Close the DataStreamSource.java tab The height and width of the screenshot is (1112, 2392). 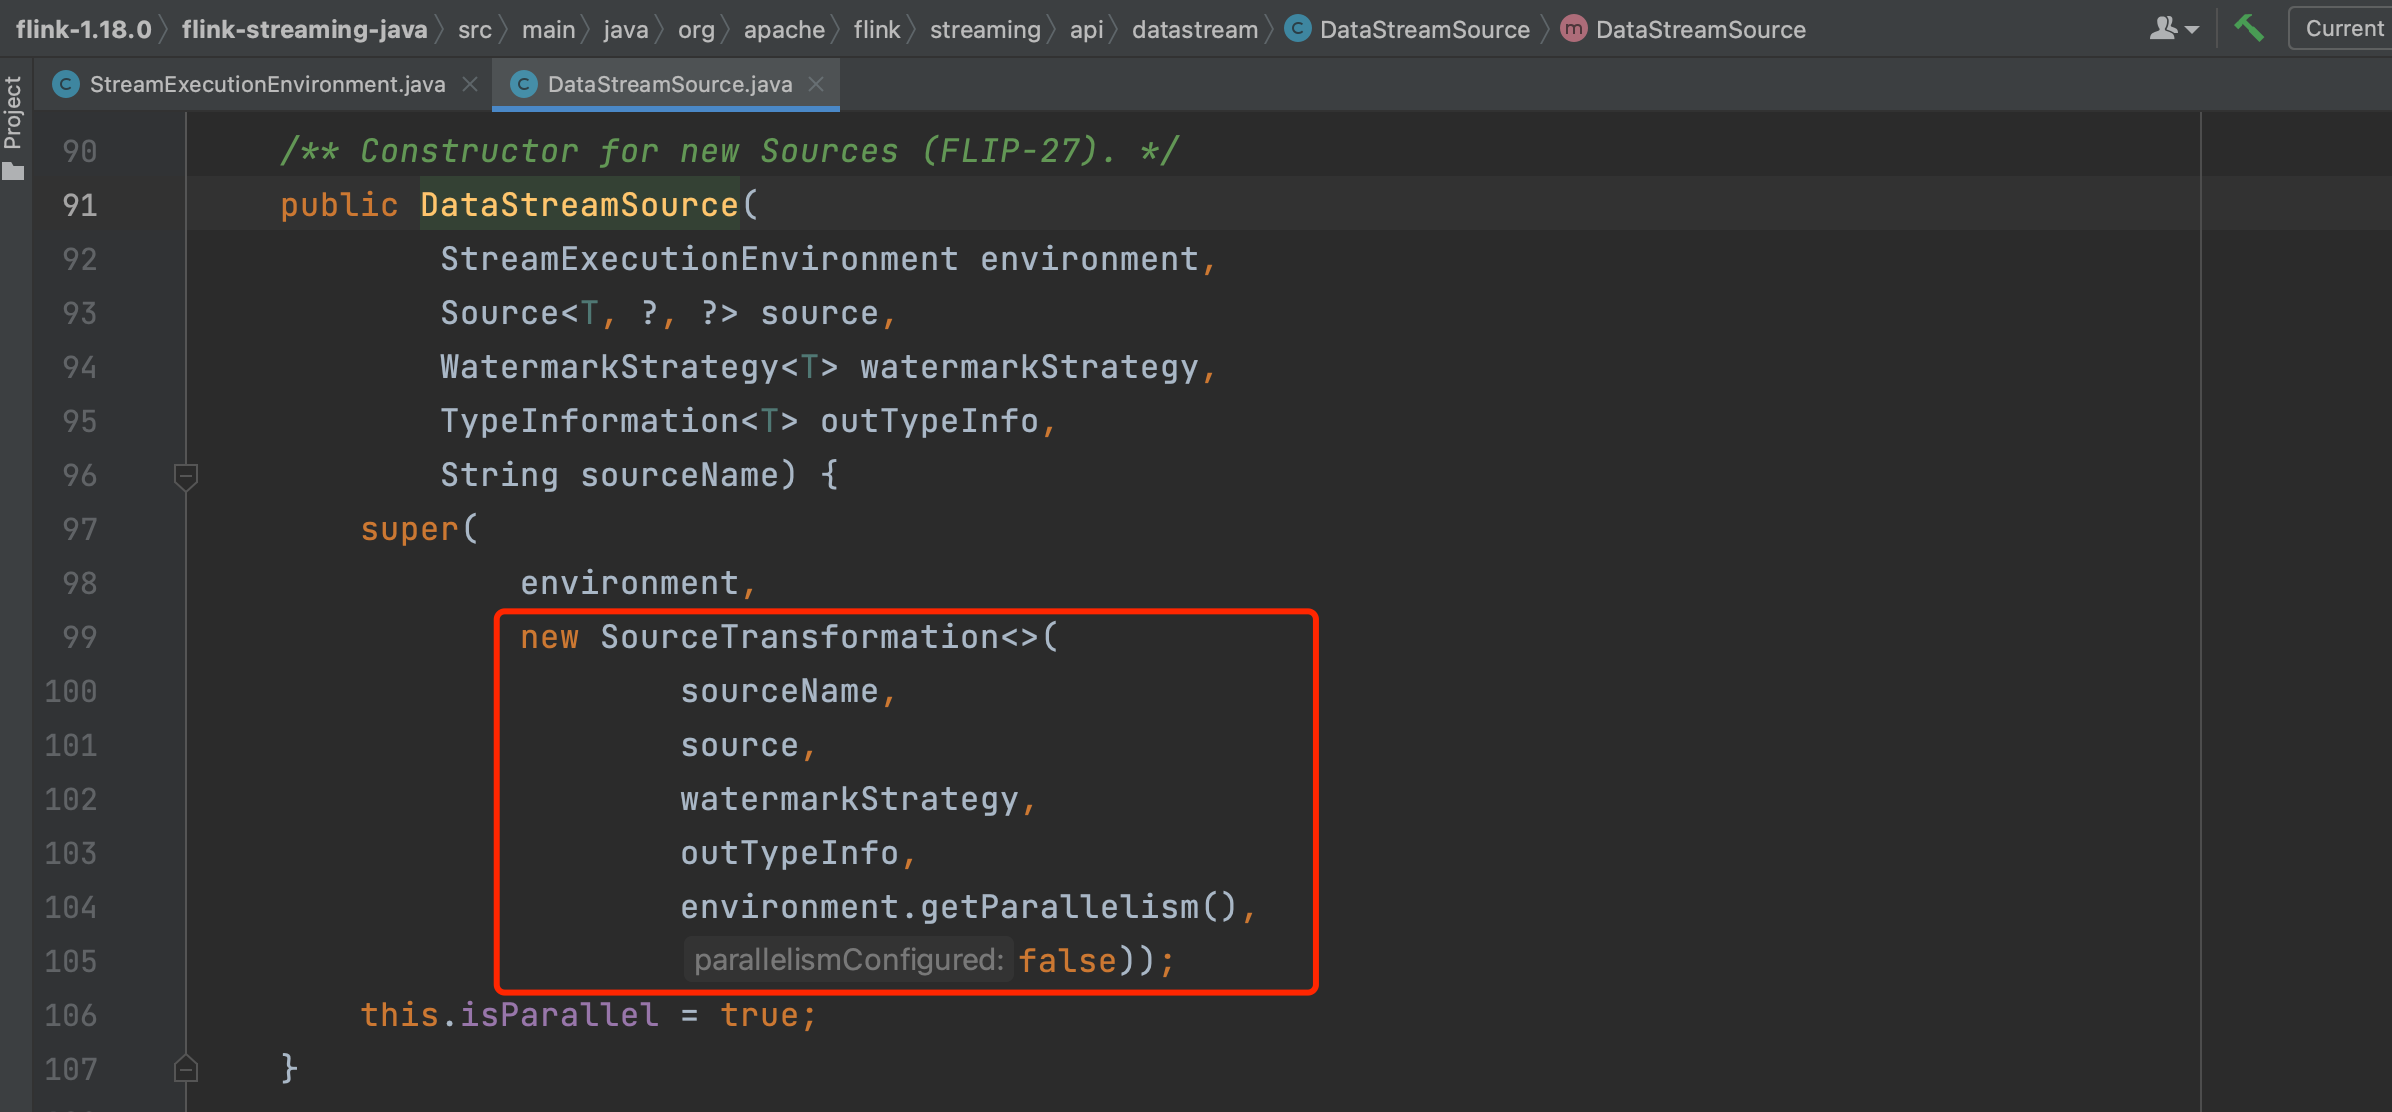click(817, 85)
